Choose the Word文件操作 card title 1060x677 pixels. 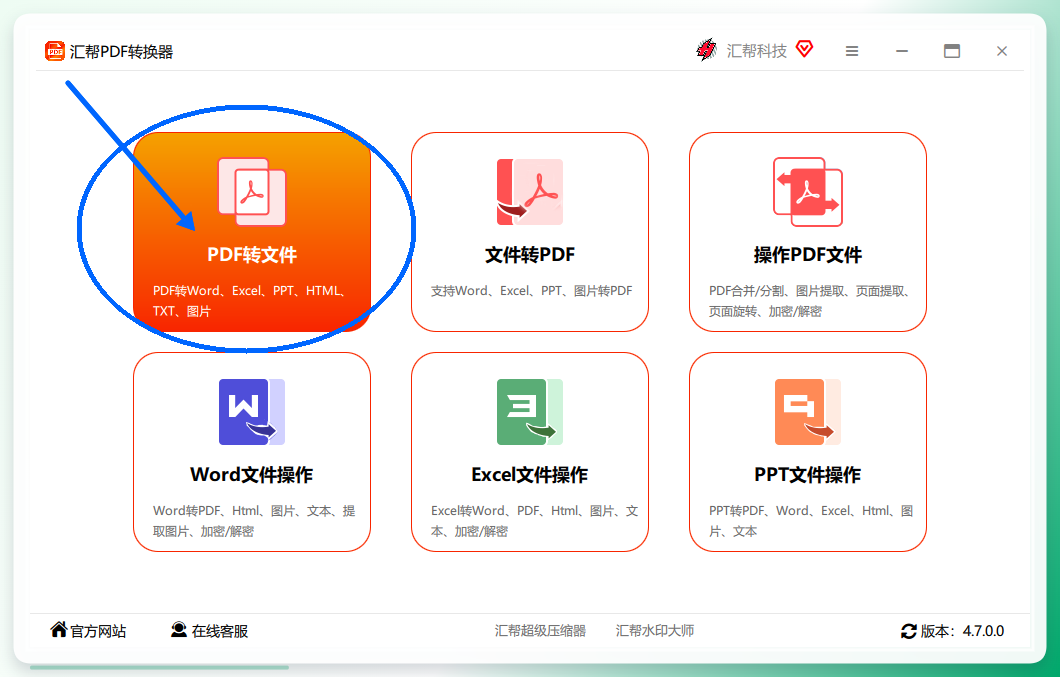point(251,475)
